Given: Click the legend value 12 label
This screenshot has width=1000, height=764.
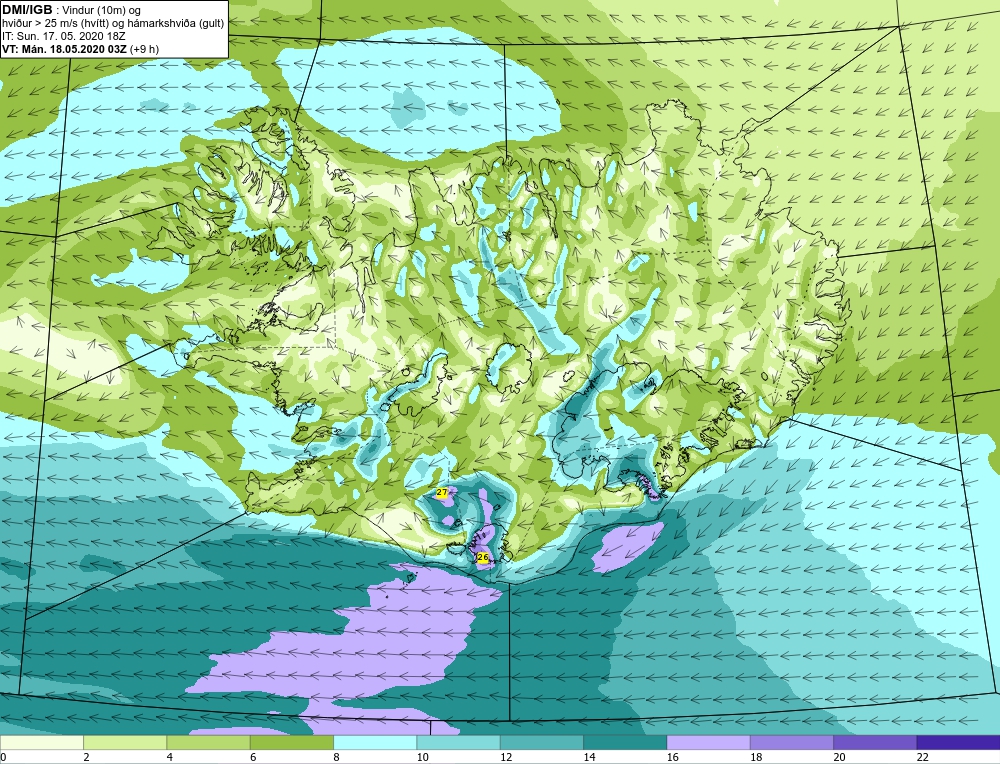Looking at the screenshot, I should [x=506, y=757].
